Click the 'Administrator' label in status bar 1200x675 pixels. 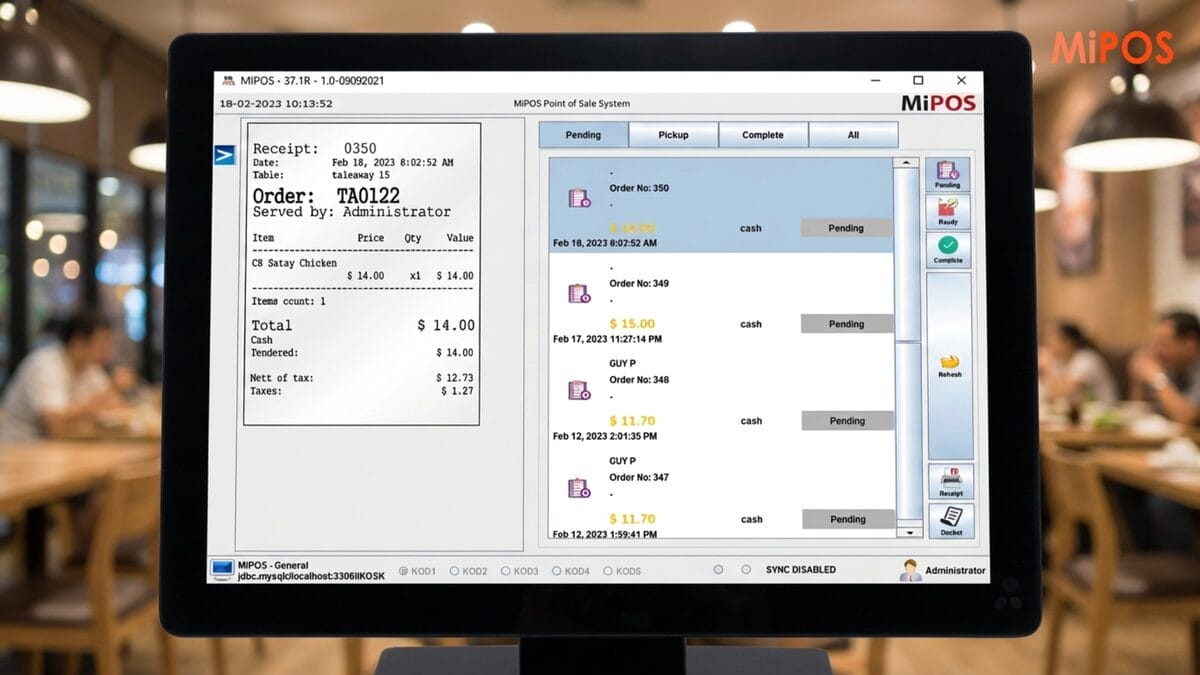[955, 571]
